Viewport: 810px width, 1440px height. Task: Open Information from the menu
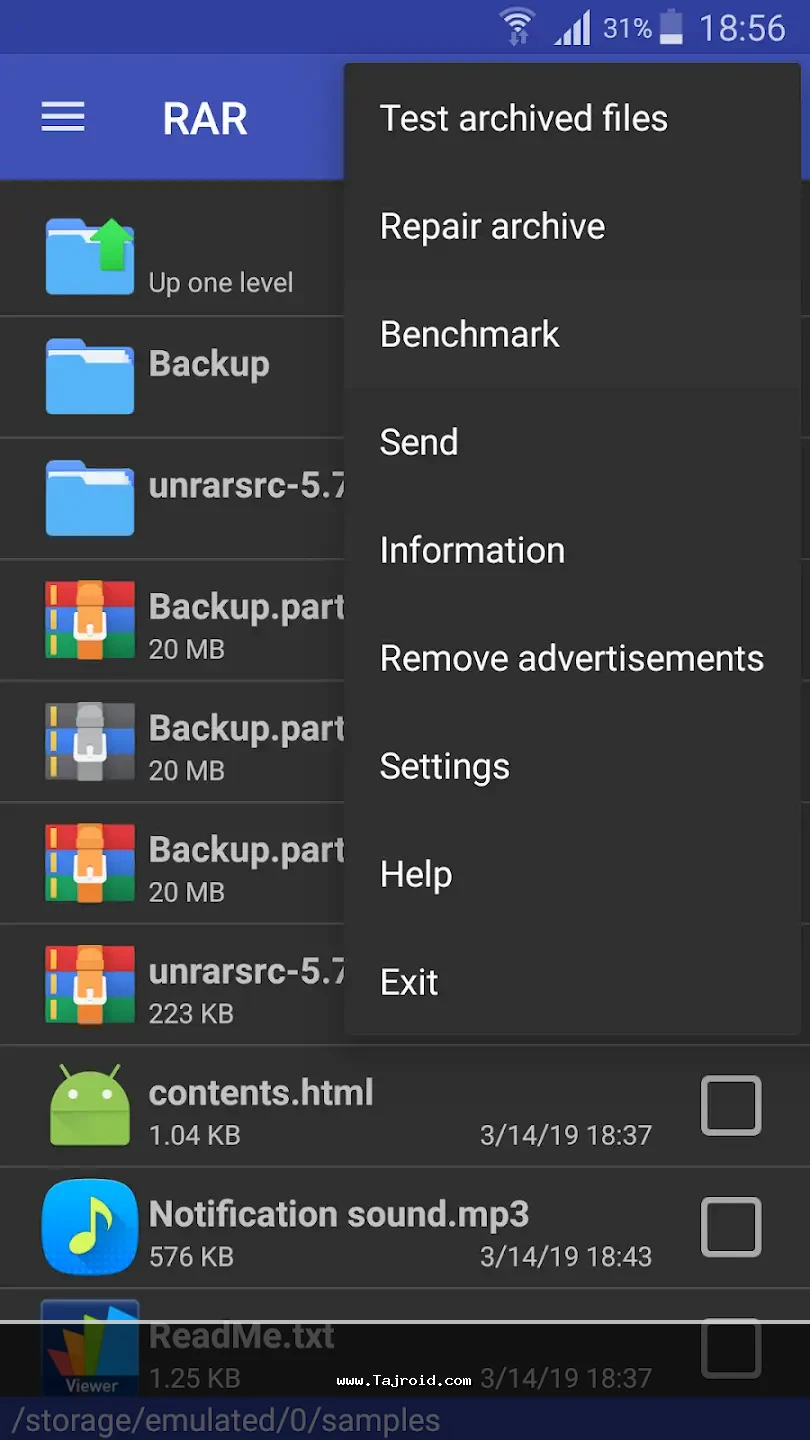tap(472, 550)
